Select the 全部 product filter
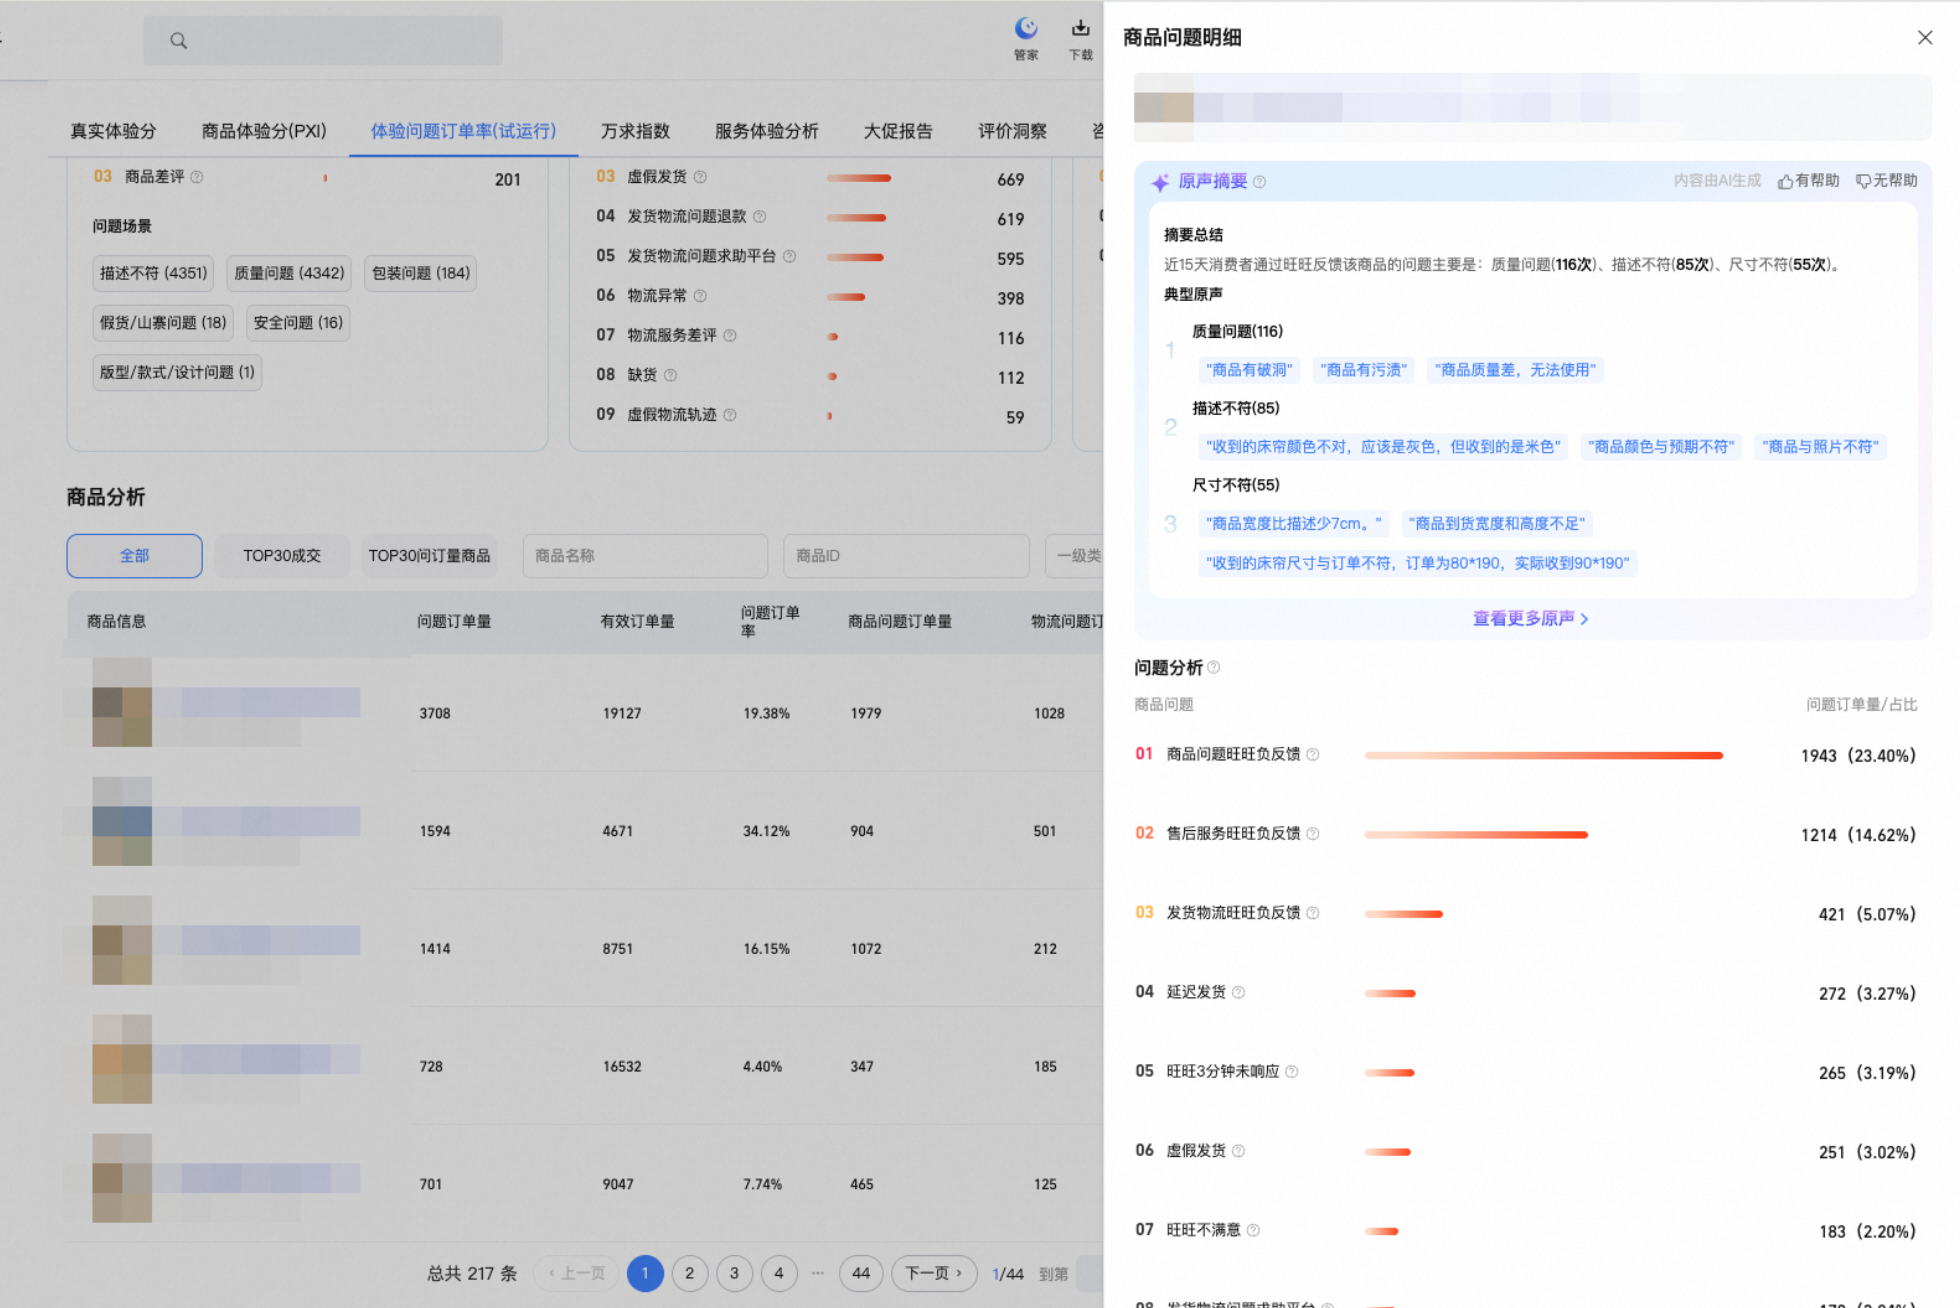 [134, 556]
